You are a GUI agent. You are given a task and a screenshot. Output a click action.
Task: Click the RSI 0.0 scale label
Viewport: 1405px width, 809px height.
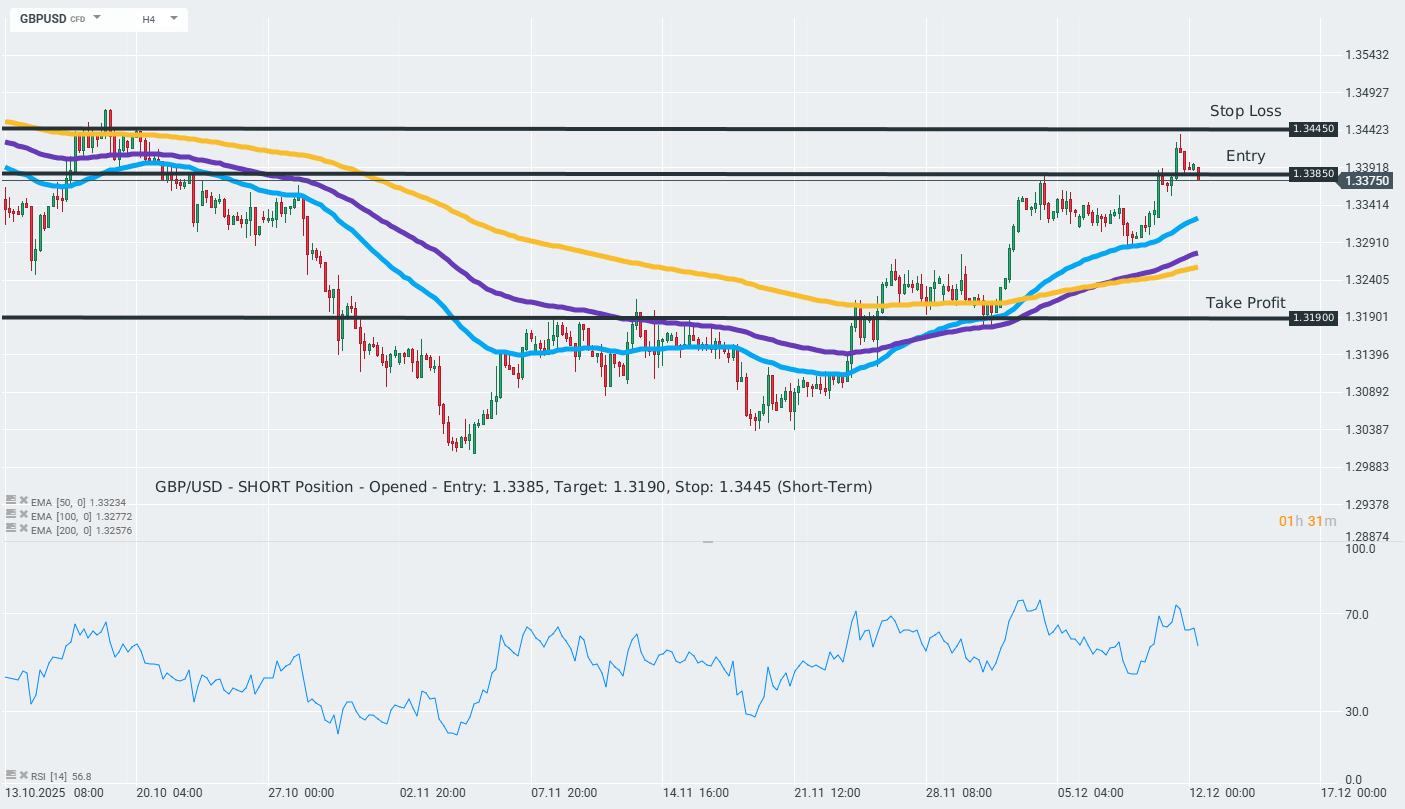(x=1353, y=780)
